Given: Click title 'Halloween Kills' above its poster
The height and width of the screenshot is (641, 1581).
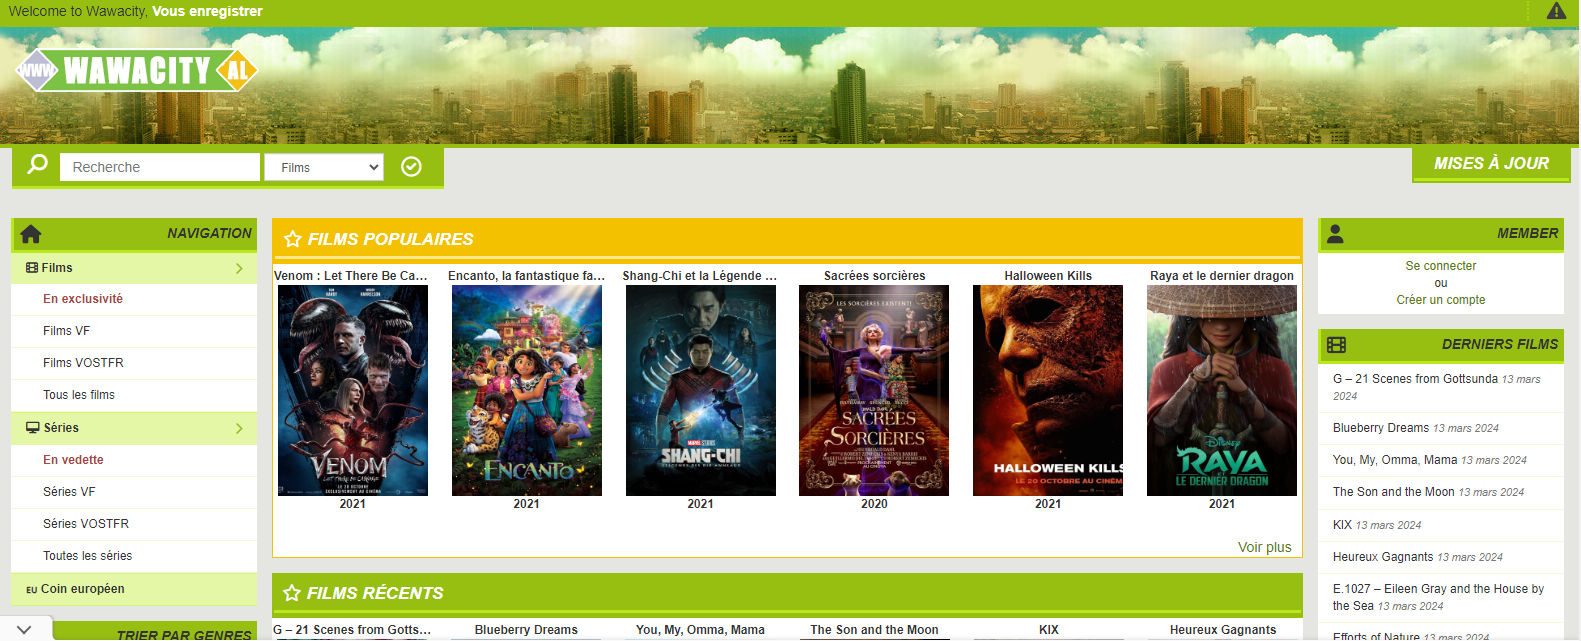Looking at the screenshot, I should click(x=1048, y=276).
